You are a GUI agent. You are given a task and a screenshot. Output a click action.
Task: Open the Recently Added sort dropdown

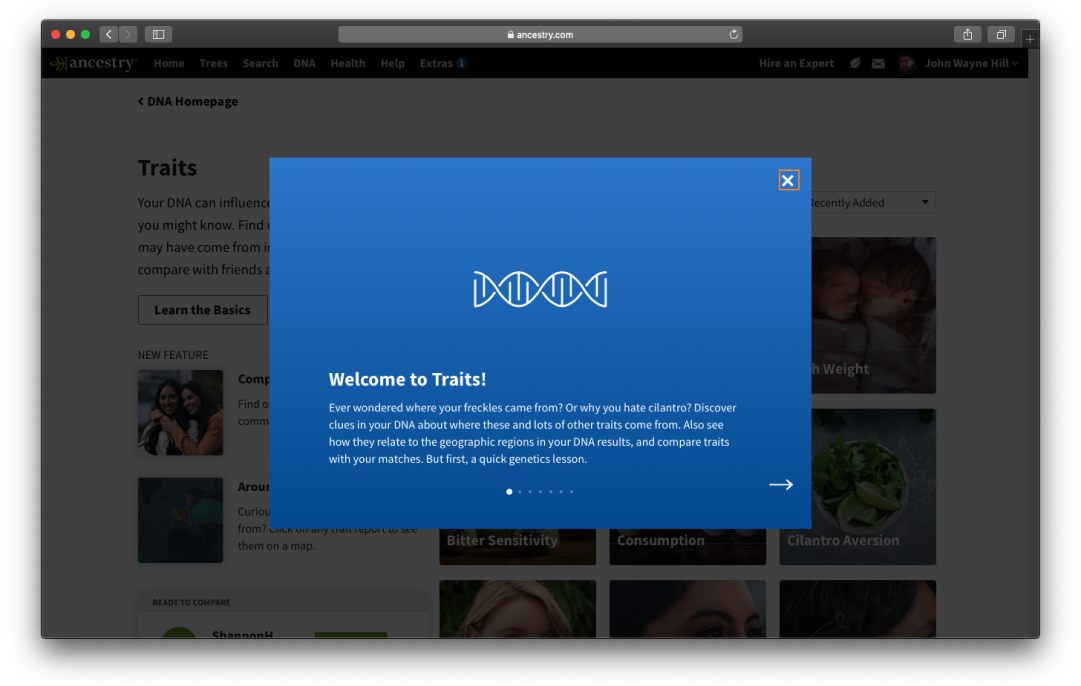tap(872, 203)
